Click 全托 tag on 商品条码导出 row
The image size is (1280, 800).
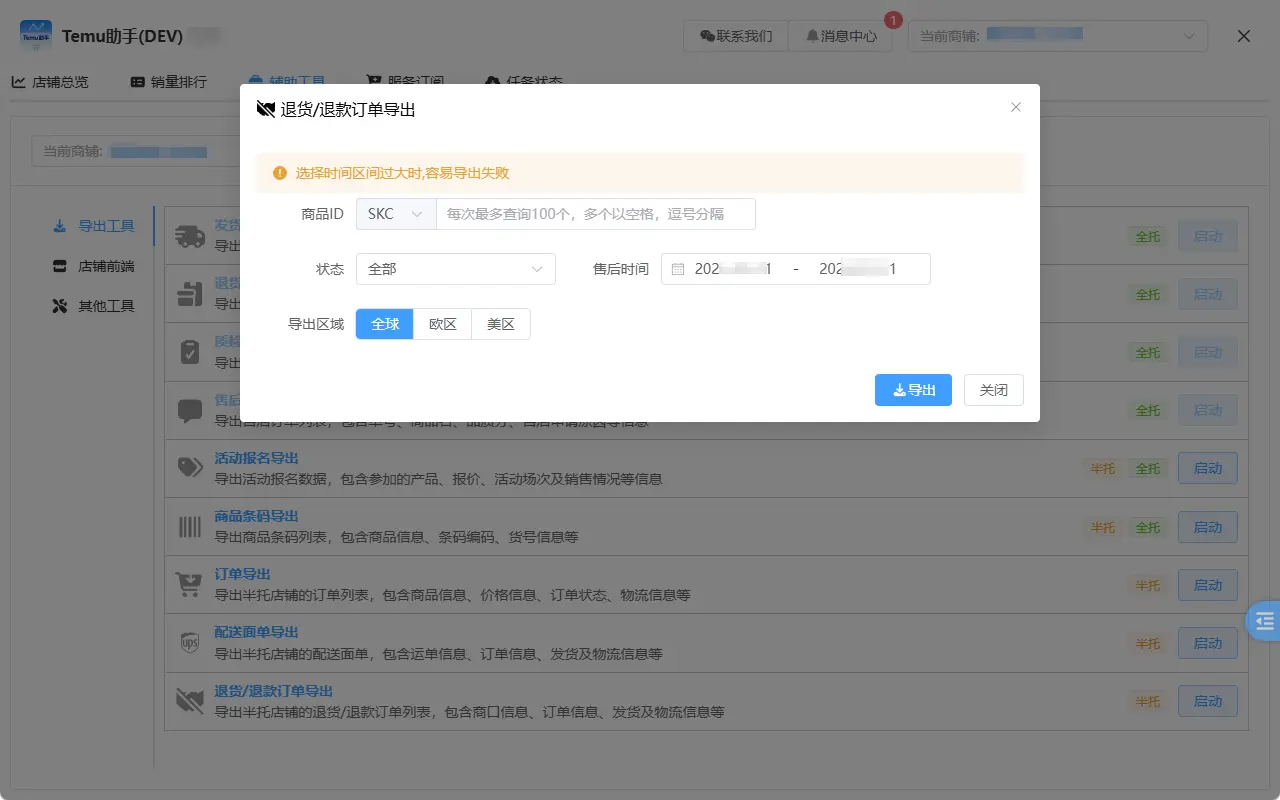point(1147,527)
